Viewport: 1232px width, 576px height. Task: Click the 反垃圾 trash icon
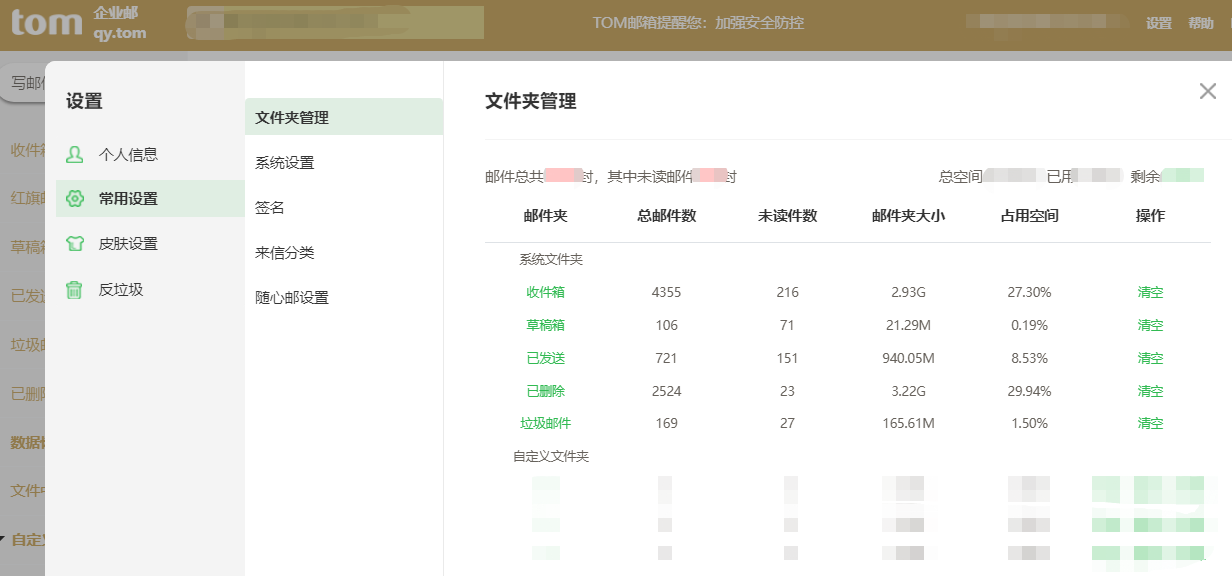74,288
